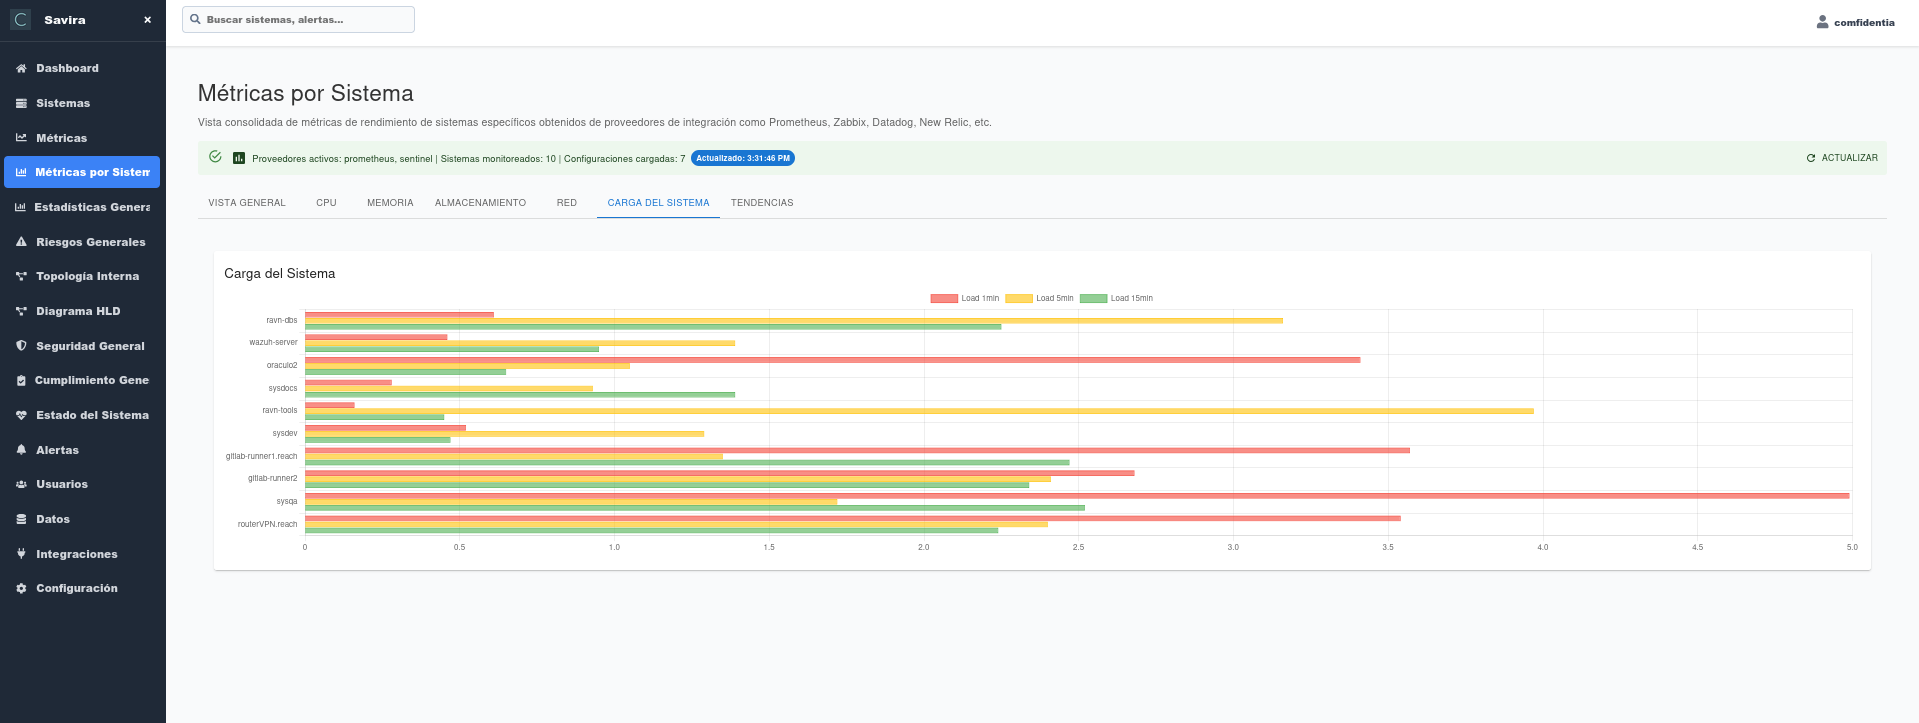Click the Datos database icon
This screenshot has height=723, width=1919.
click(21, 520)
